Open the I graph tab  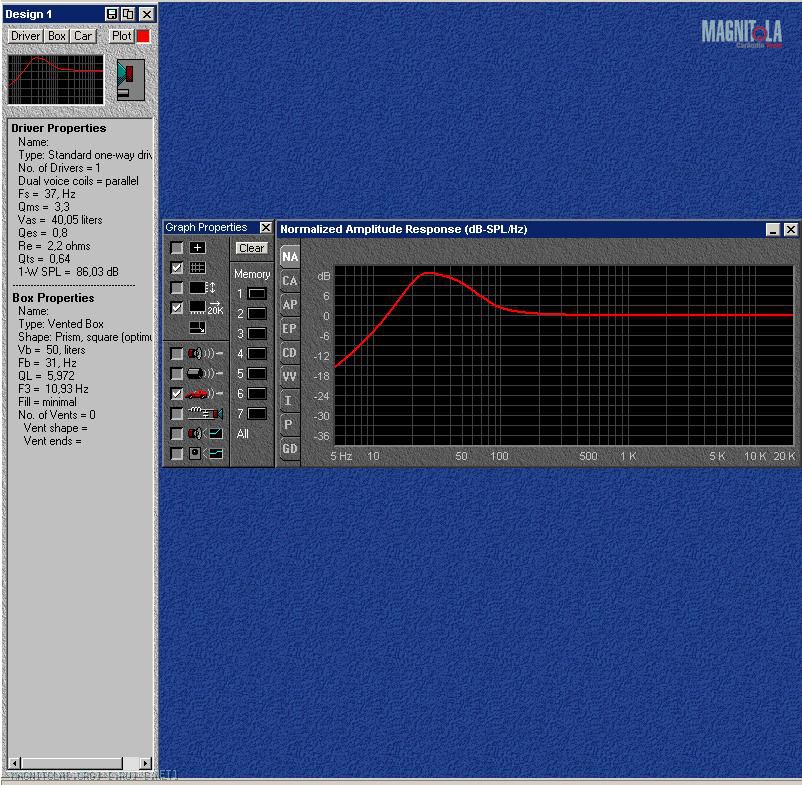[x=290, y=401]
